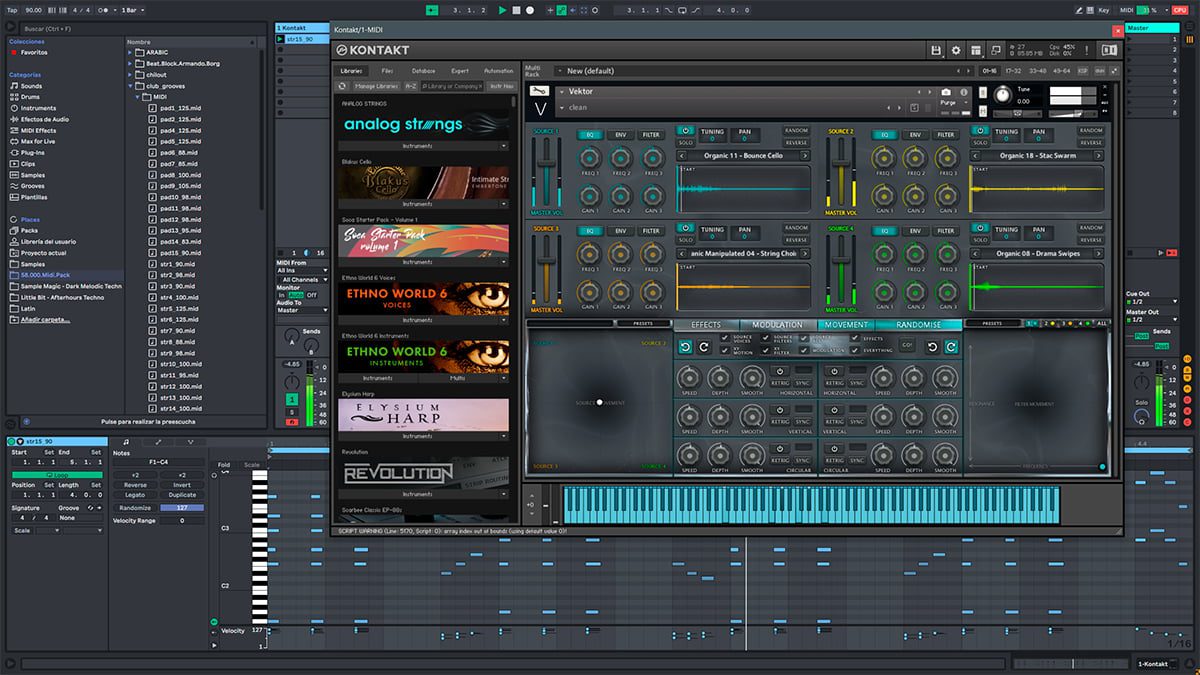Open Kontakt workspace layout icon

tap(976, 50)
